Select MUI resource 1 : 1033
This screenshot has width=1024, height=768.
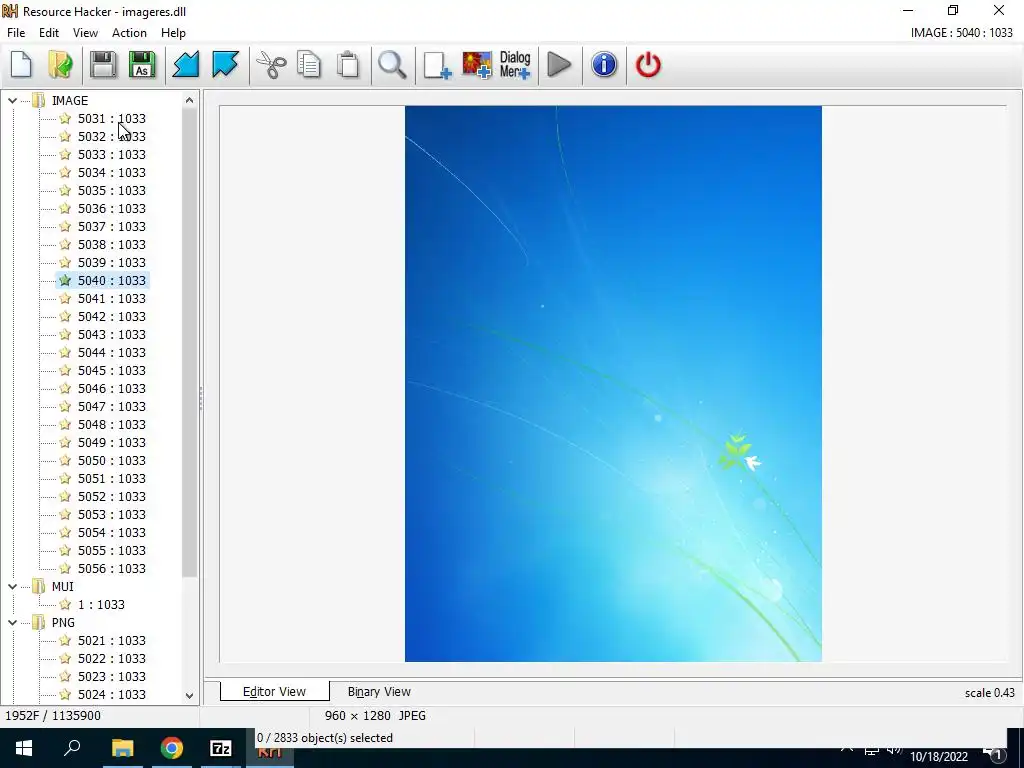coord(101,605)
